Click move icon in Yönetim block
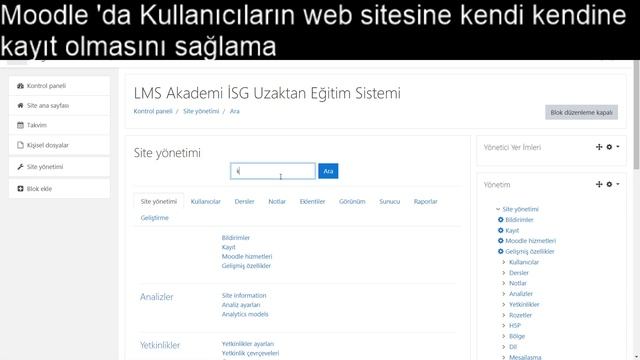This screenshot has height=360, width=640. pos(599,184)
